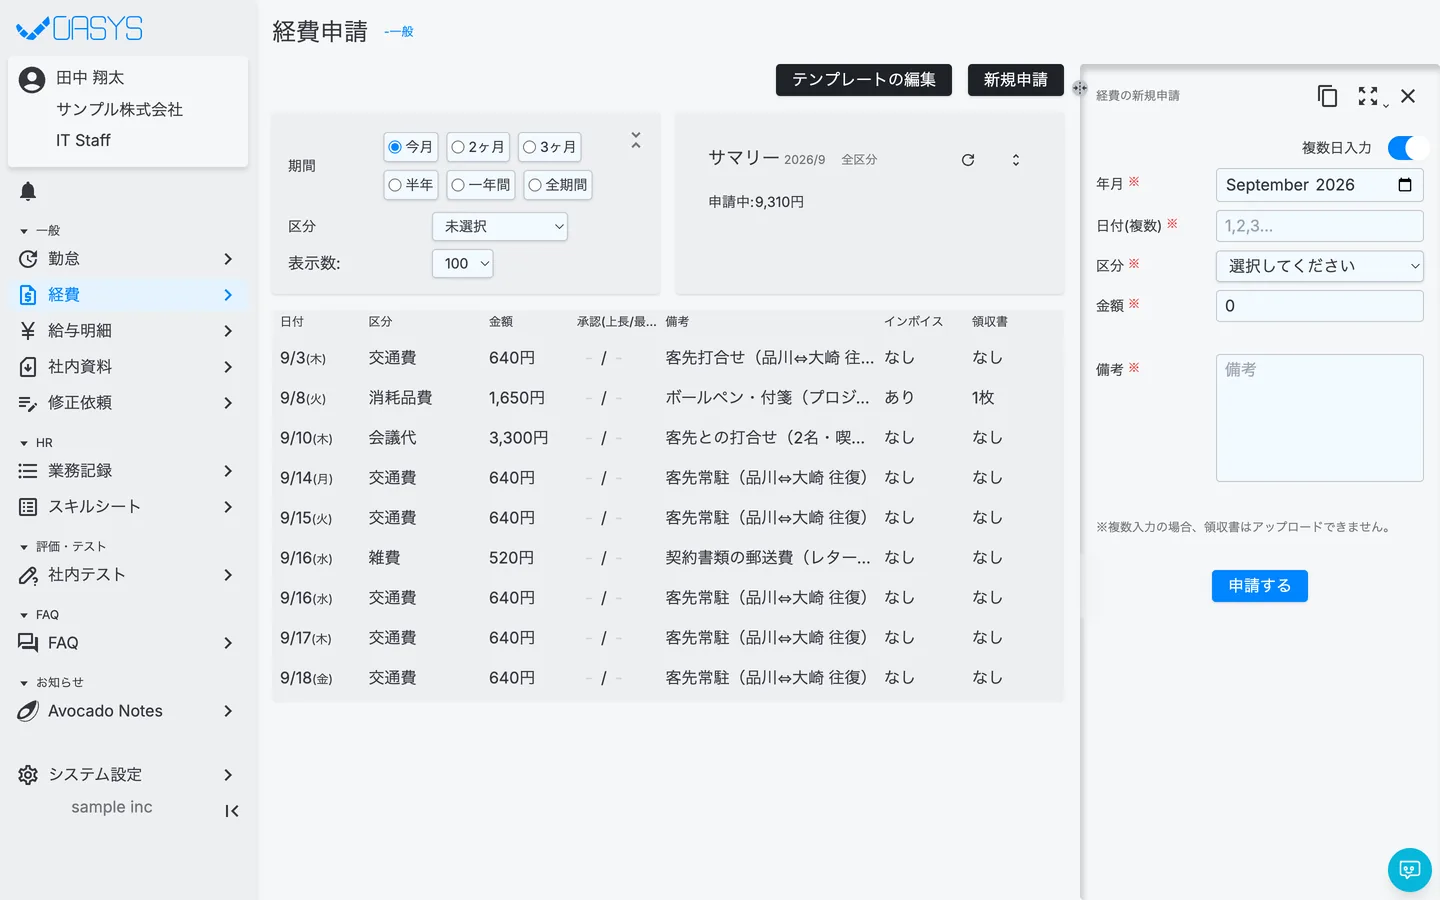Click the 新規申請 button
The image size is (1440, 900).
(x=1016, y=80)
